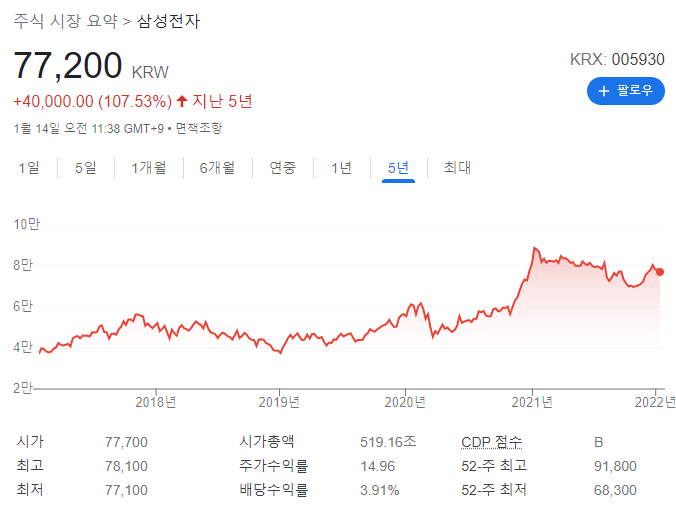Viewport: 676px width, 518px height.
Task: Click the 6만 y-axis label
Action: tap(23, 306)
